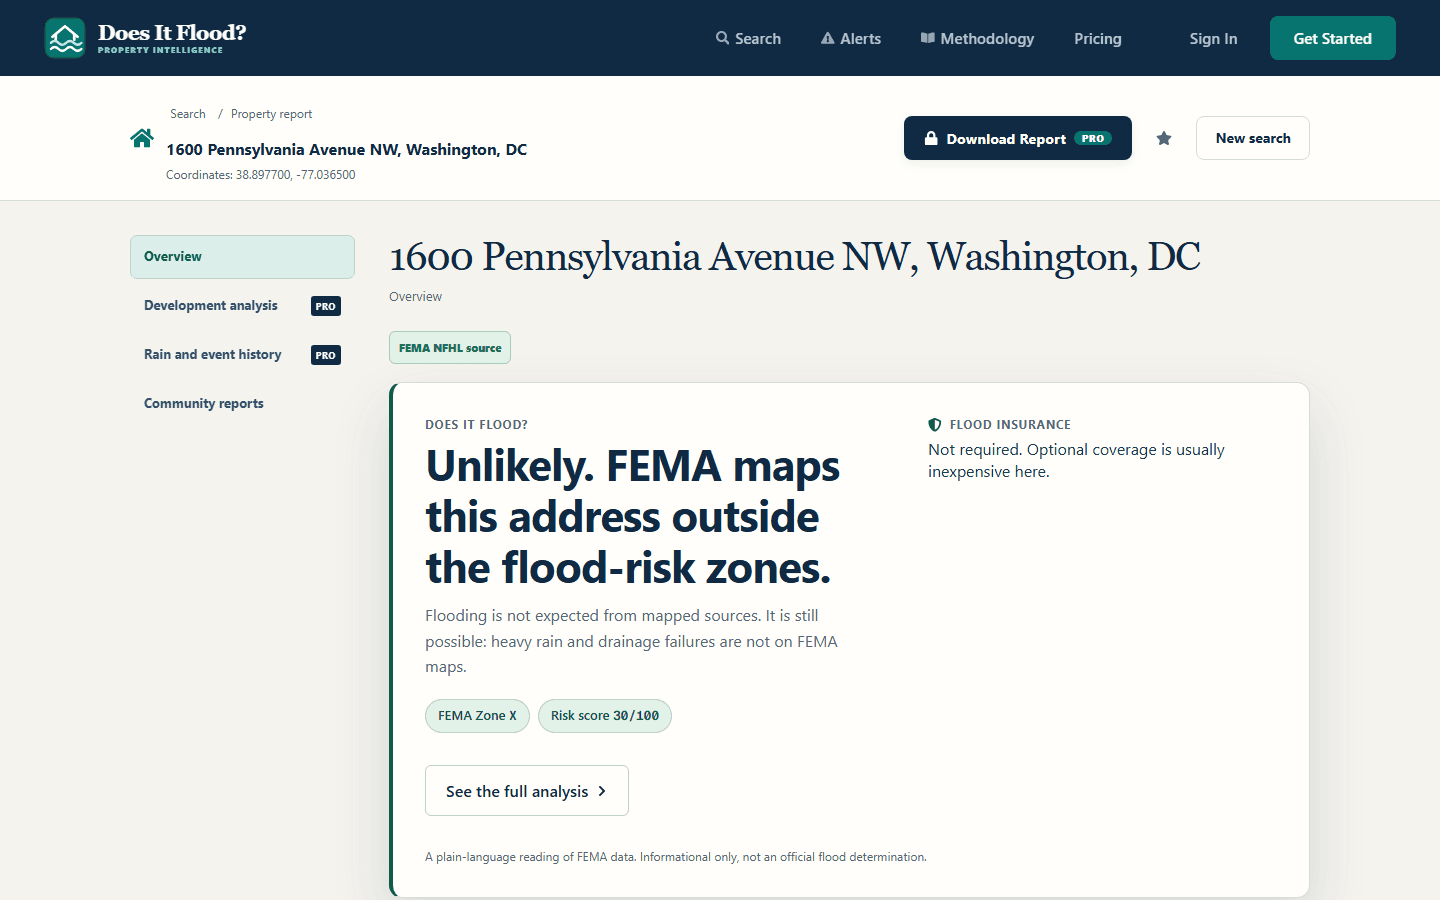The image size is (1440, 900).
Task: Click the See the full analysis button text
Action: pos(517,791)
